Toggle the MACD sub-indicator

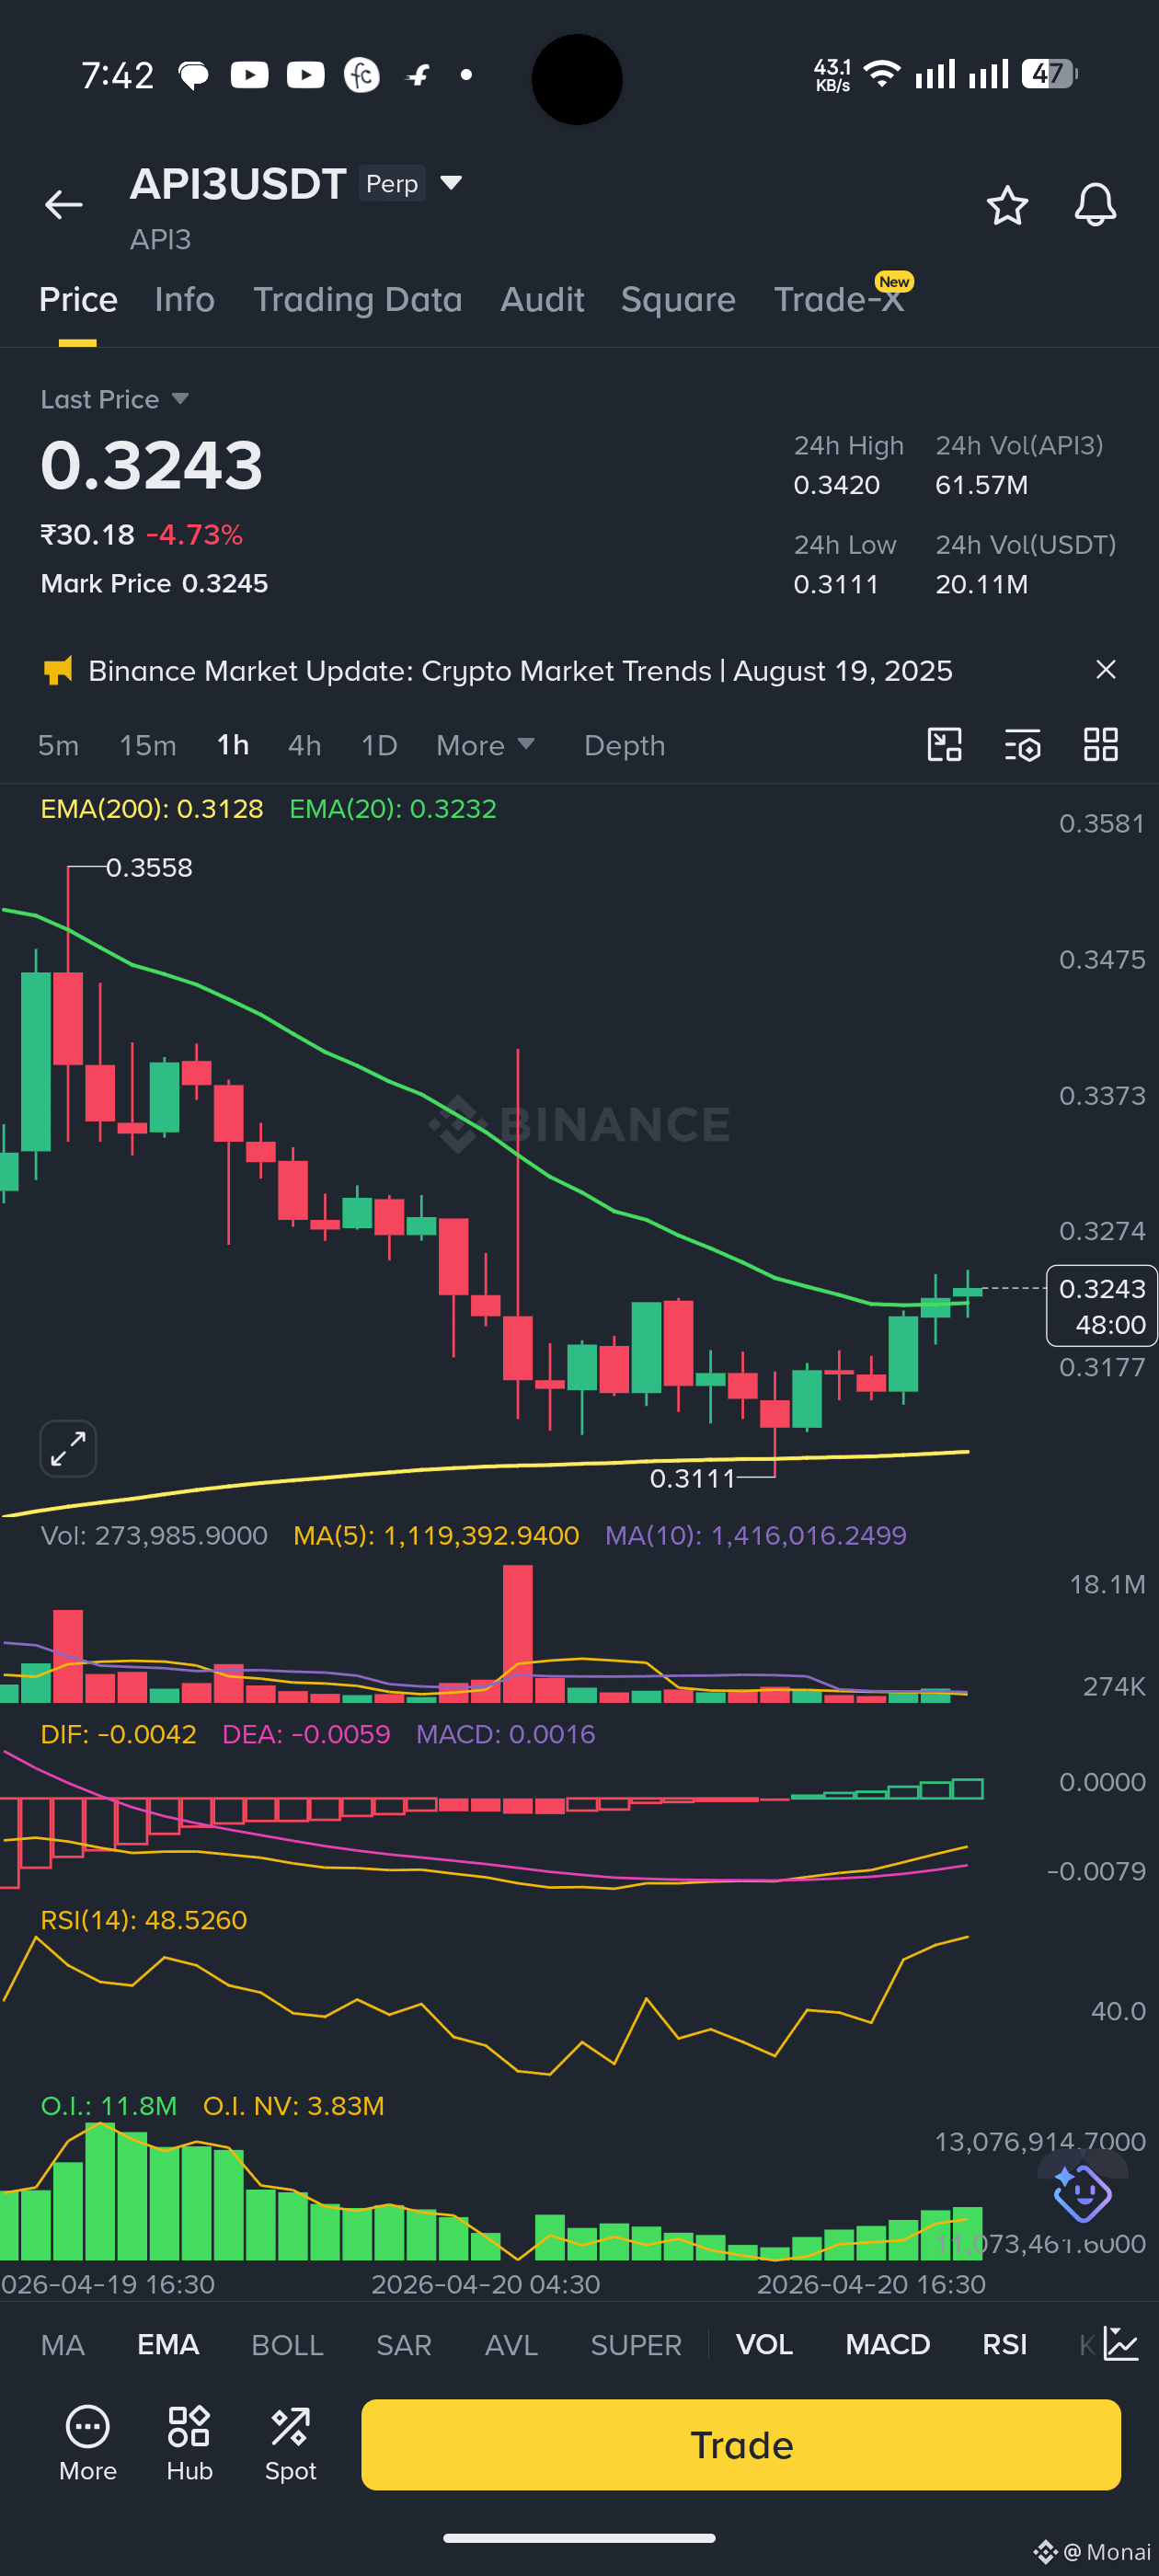pyautogui.click(x=887, y=2344)
